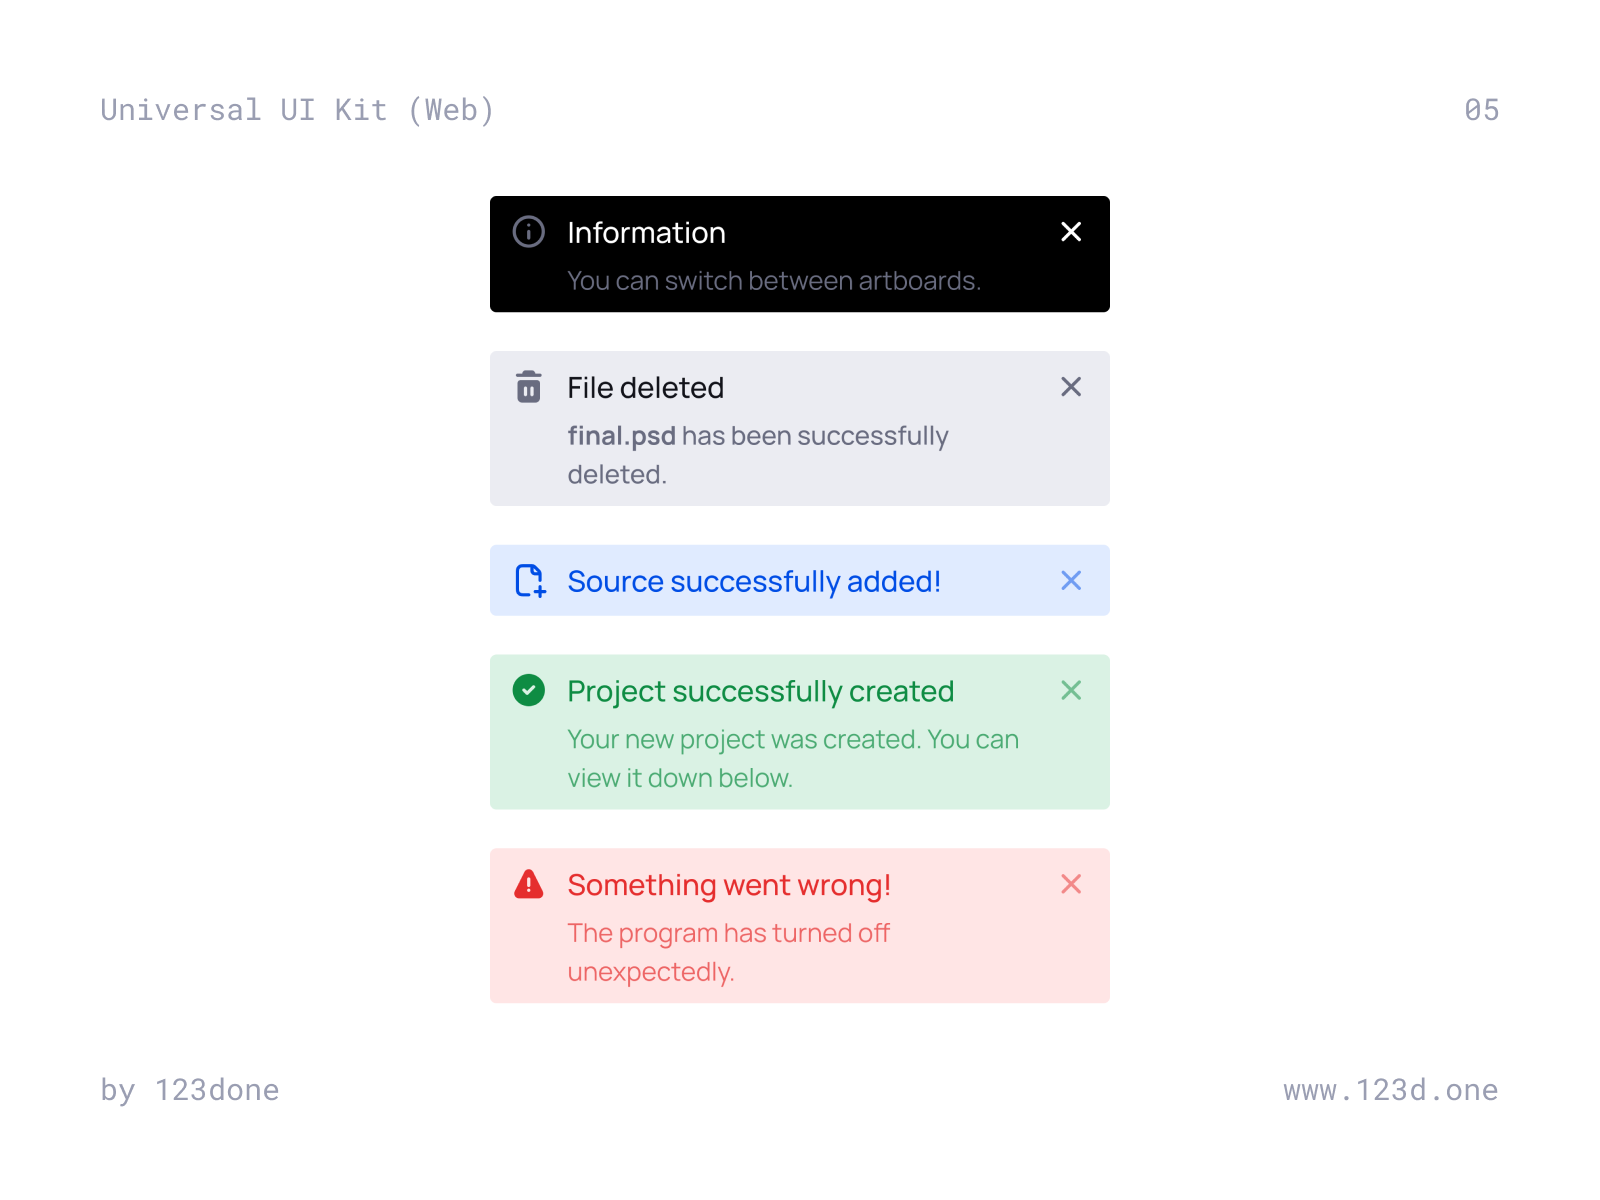Screen dimensions: 1600x1200
Task: Click the add-file icon in blue banner
Action: 530,581
